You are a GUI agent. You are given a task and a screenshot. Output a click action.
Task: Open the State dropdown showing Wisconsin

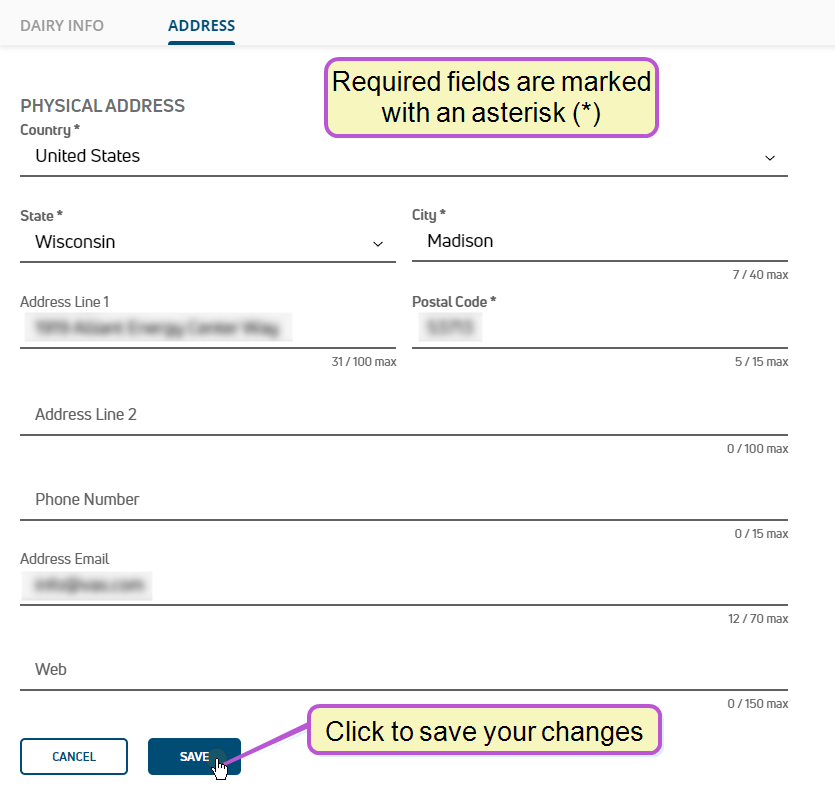[x=208, y=242]
